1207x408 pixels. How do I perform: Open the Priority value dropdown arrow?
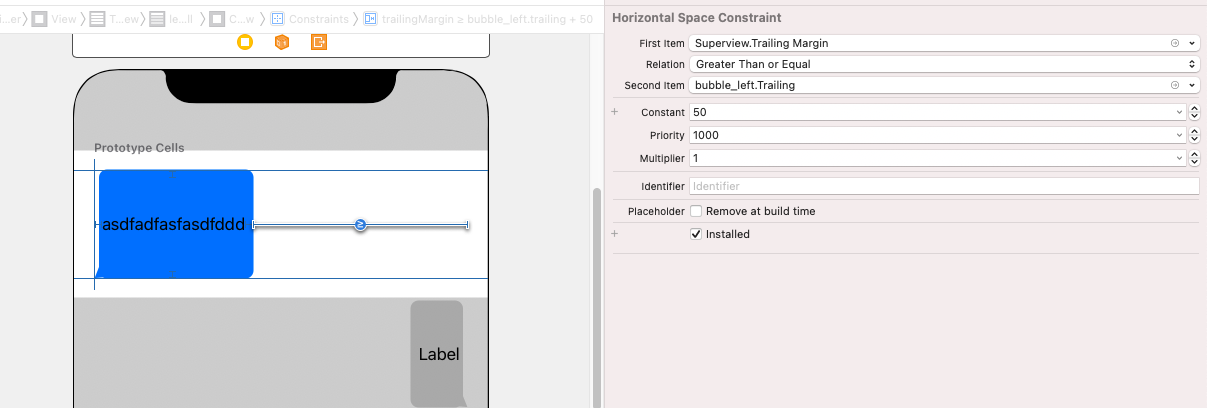tap(1181, 135)
